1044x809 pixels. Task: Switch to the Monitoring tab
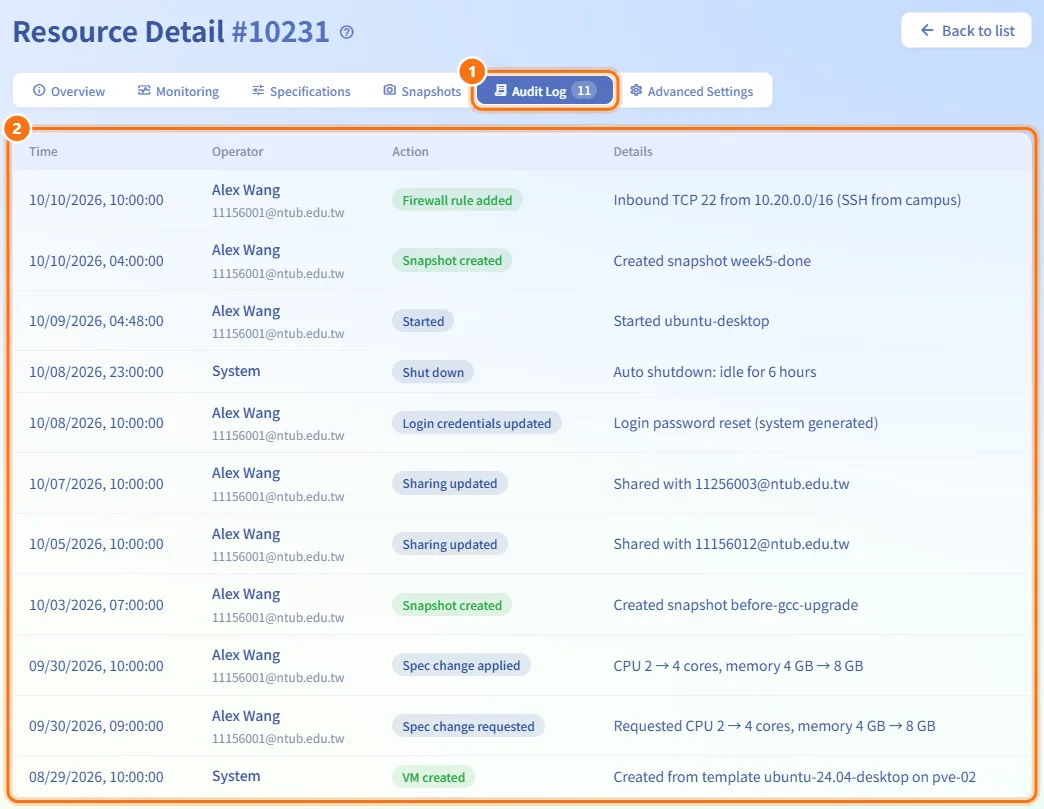tap(178, 91)
